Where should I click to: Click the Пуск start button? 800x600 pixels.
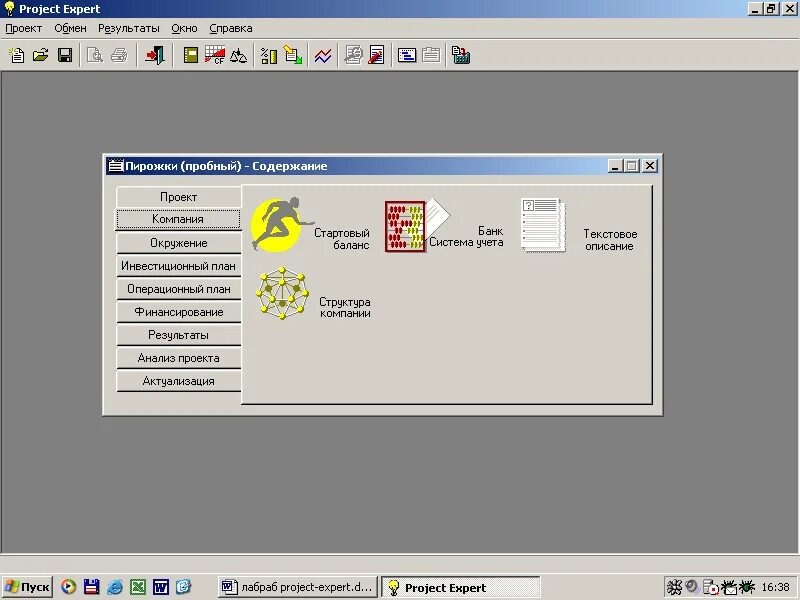29,587
